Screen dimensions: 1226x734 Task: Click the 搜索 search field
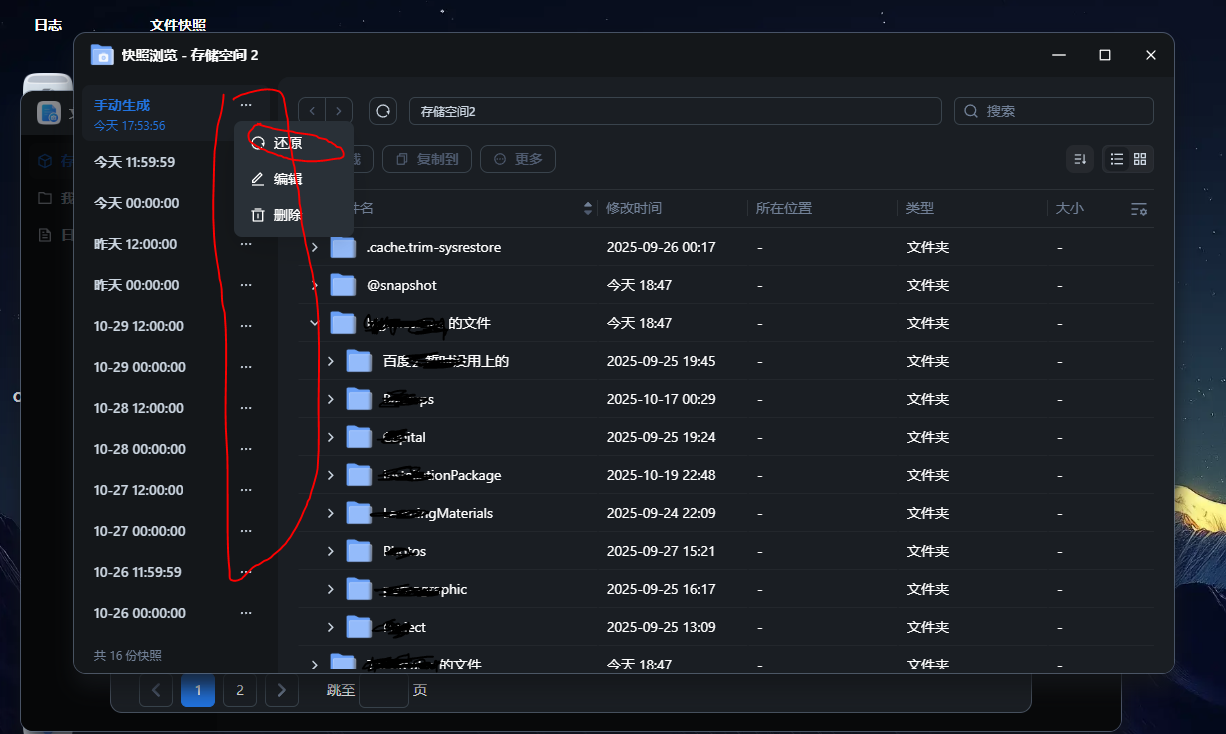tap(1054, 111)
